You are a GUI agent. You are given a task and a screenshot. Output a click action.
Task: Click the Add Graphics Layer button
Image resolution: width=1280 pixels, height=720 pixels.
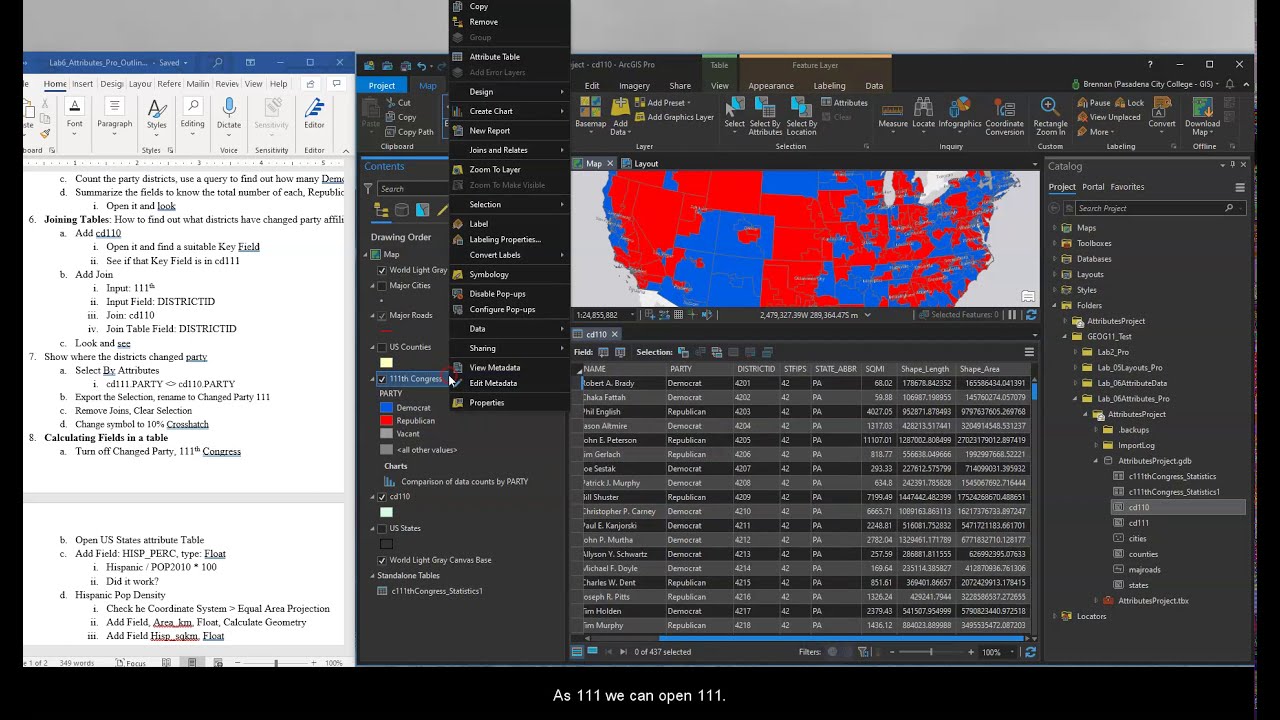[674, 117]
